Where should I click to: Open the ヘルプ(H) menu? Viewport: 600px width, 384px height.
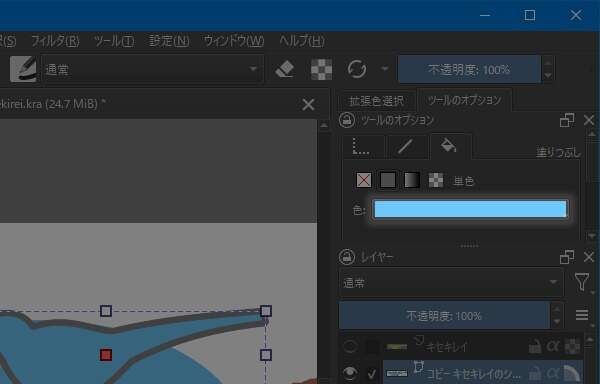[302, 41]
